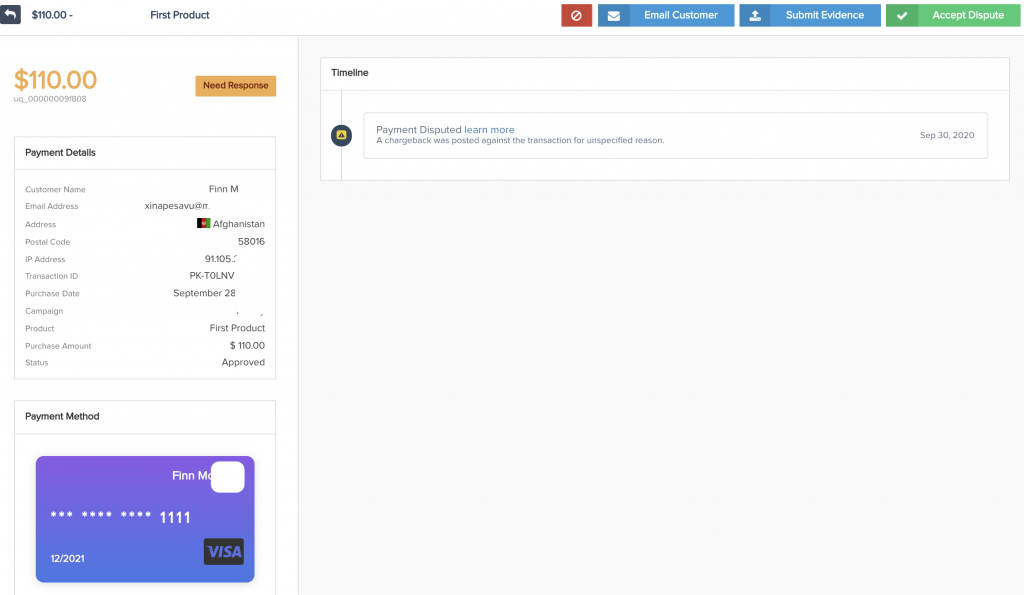Click the Sep 30, 2020 timeline date
The image size is (1024, 595).
pyautogui.click(x=946, y=135)
